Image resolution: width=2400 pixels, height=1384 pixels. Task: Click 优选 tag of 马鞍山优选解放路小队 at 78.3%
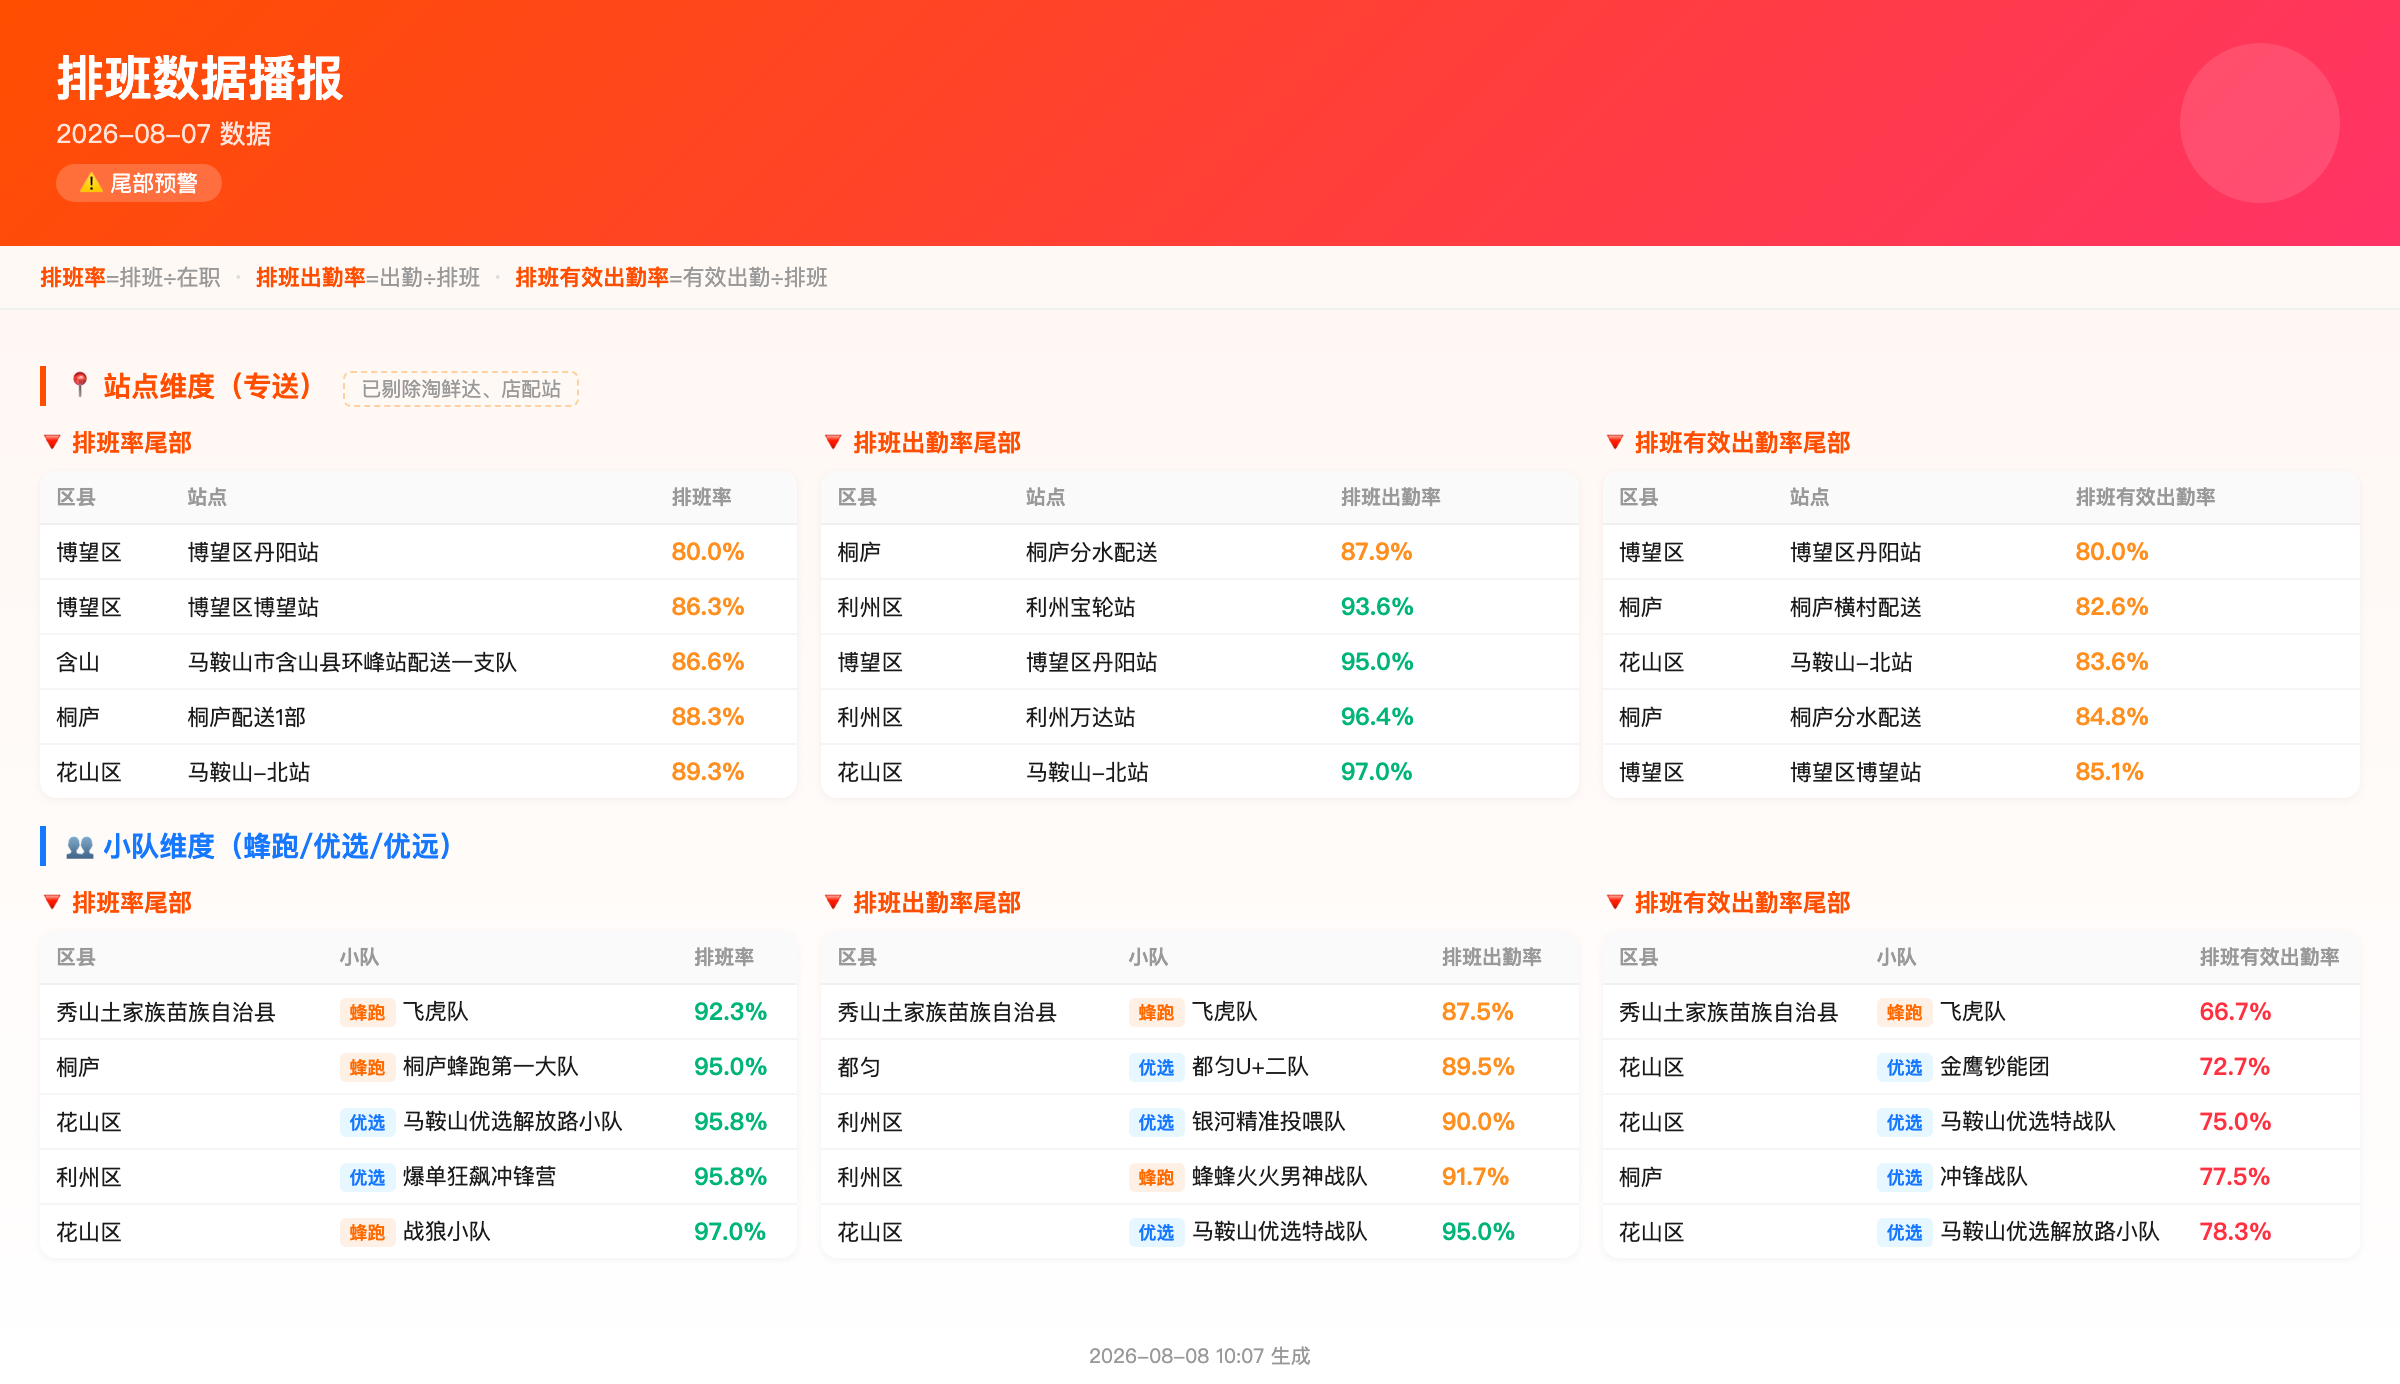coord(1904,1232)
